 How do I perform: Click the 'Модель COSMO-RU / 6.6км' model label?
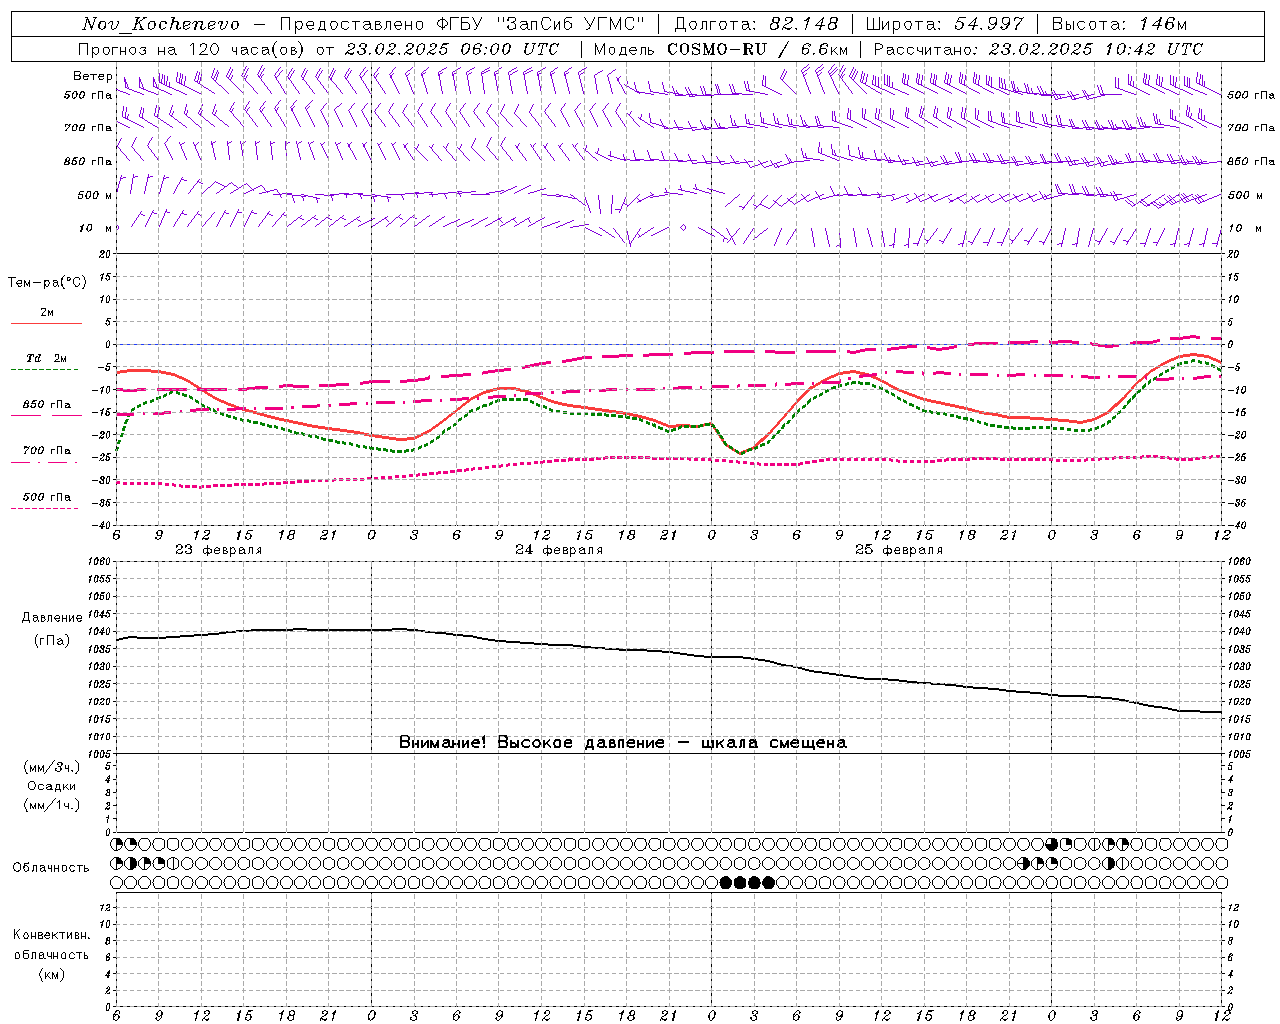click(721, 49)
